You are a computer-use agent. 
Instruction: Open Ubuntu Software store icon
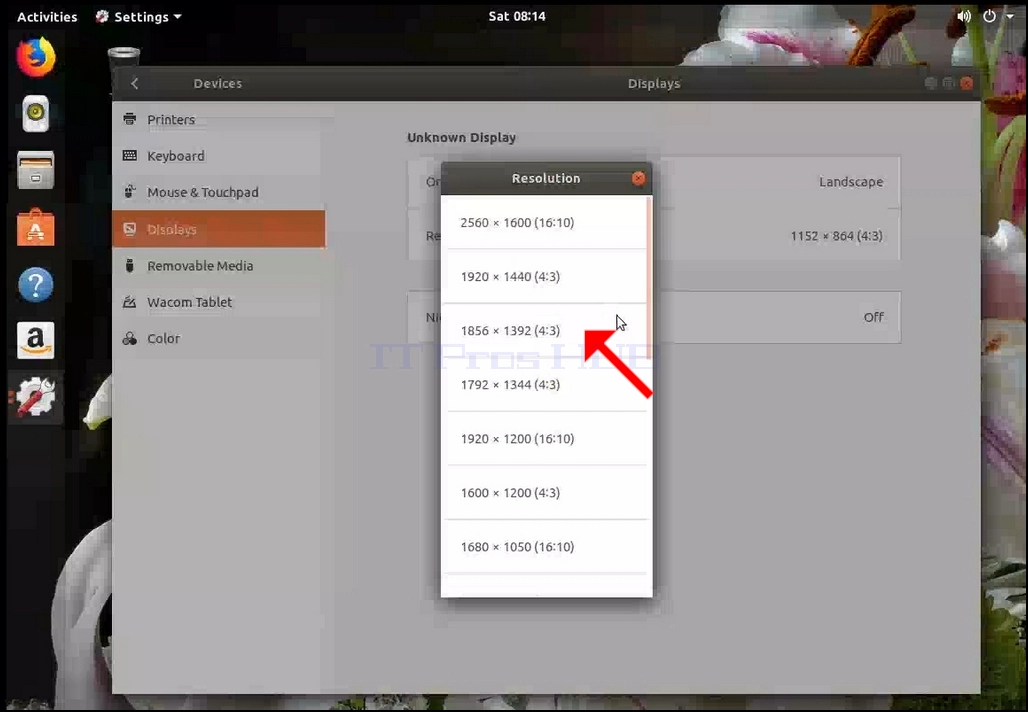[x=35, y=227]
